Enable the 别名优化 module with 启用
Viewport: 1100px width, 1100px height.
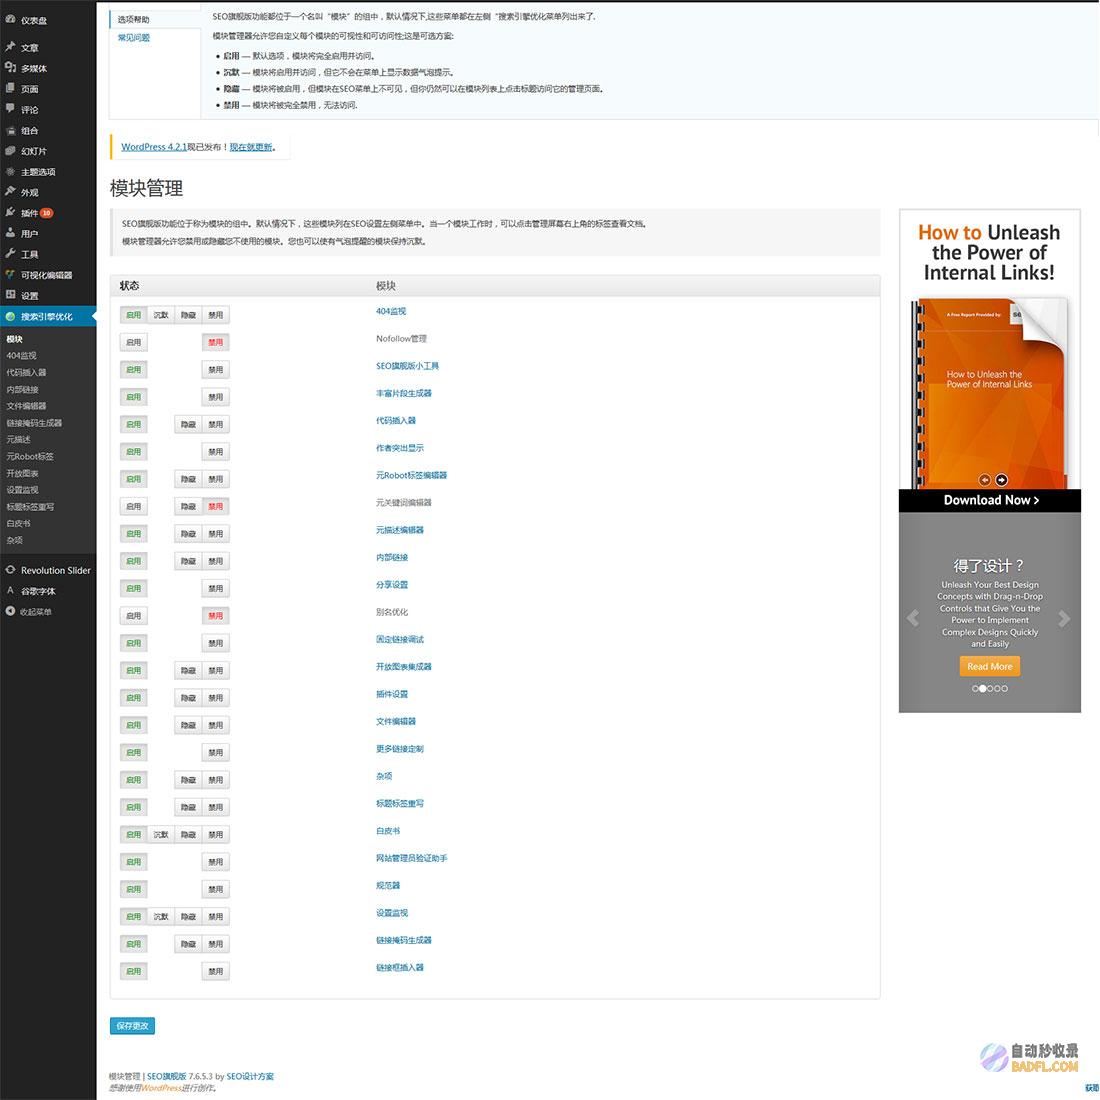[133, 616]
